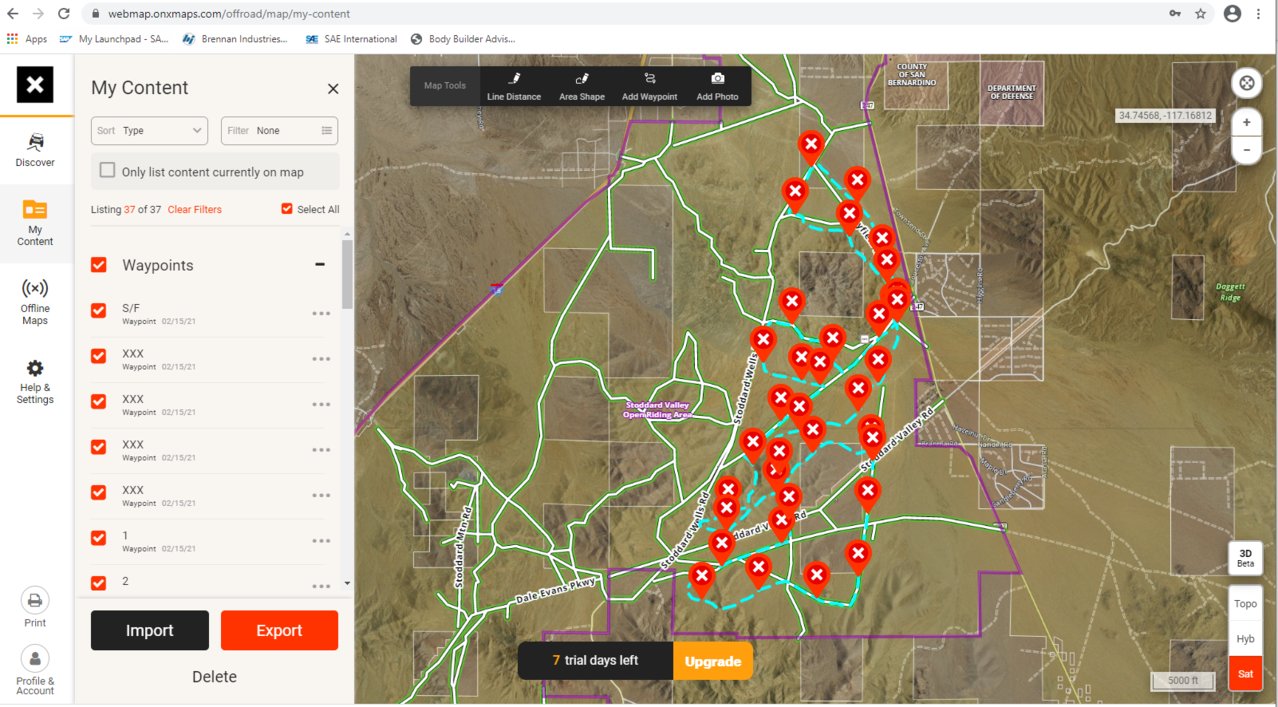Open options for waypoint 1
Screen dimensions: 1278x707
[x=321, y=541]
